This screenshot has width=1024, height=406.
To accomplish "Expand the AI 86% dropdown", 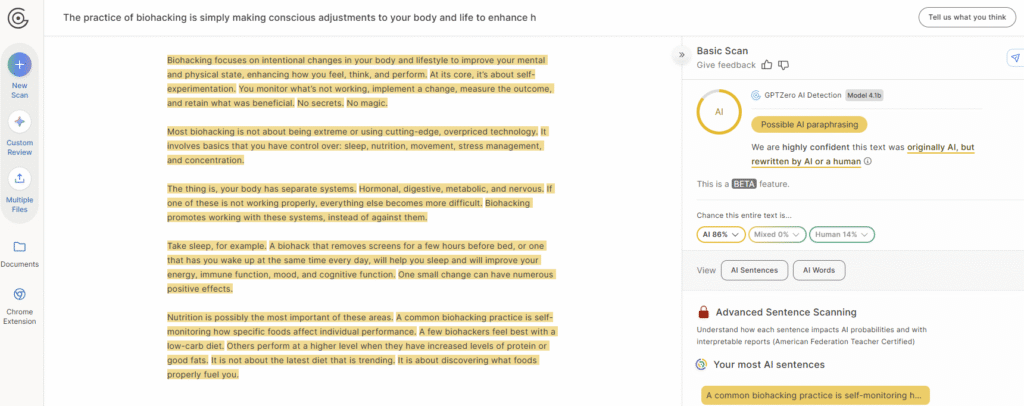I will pos(720,234).
